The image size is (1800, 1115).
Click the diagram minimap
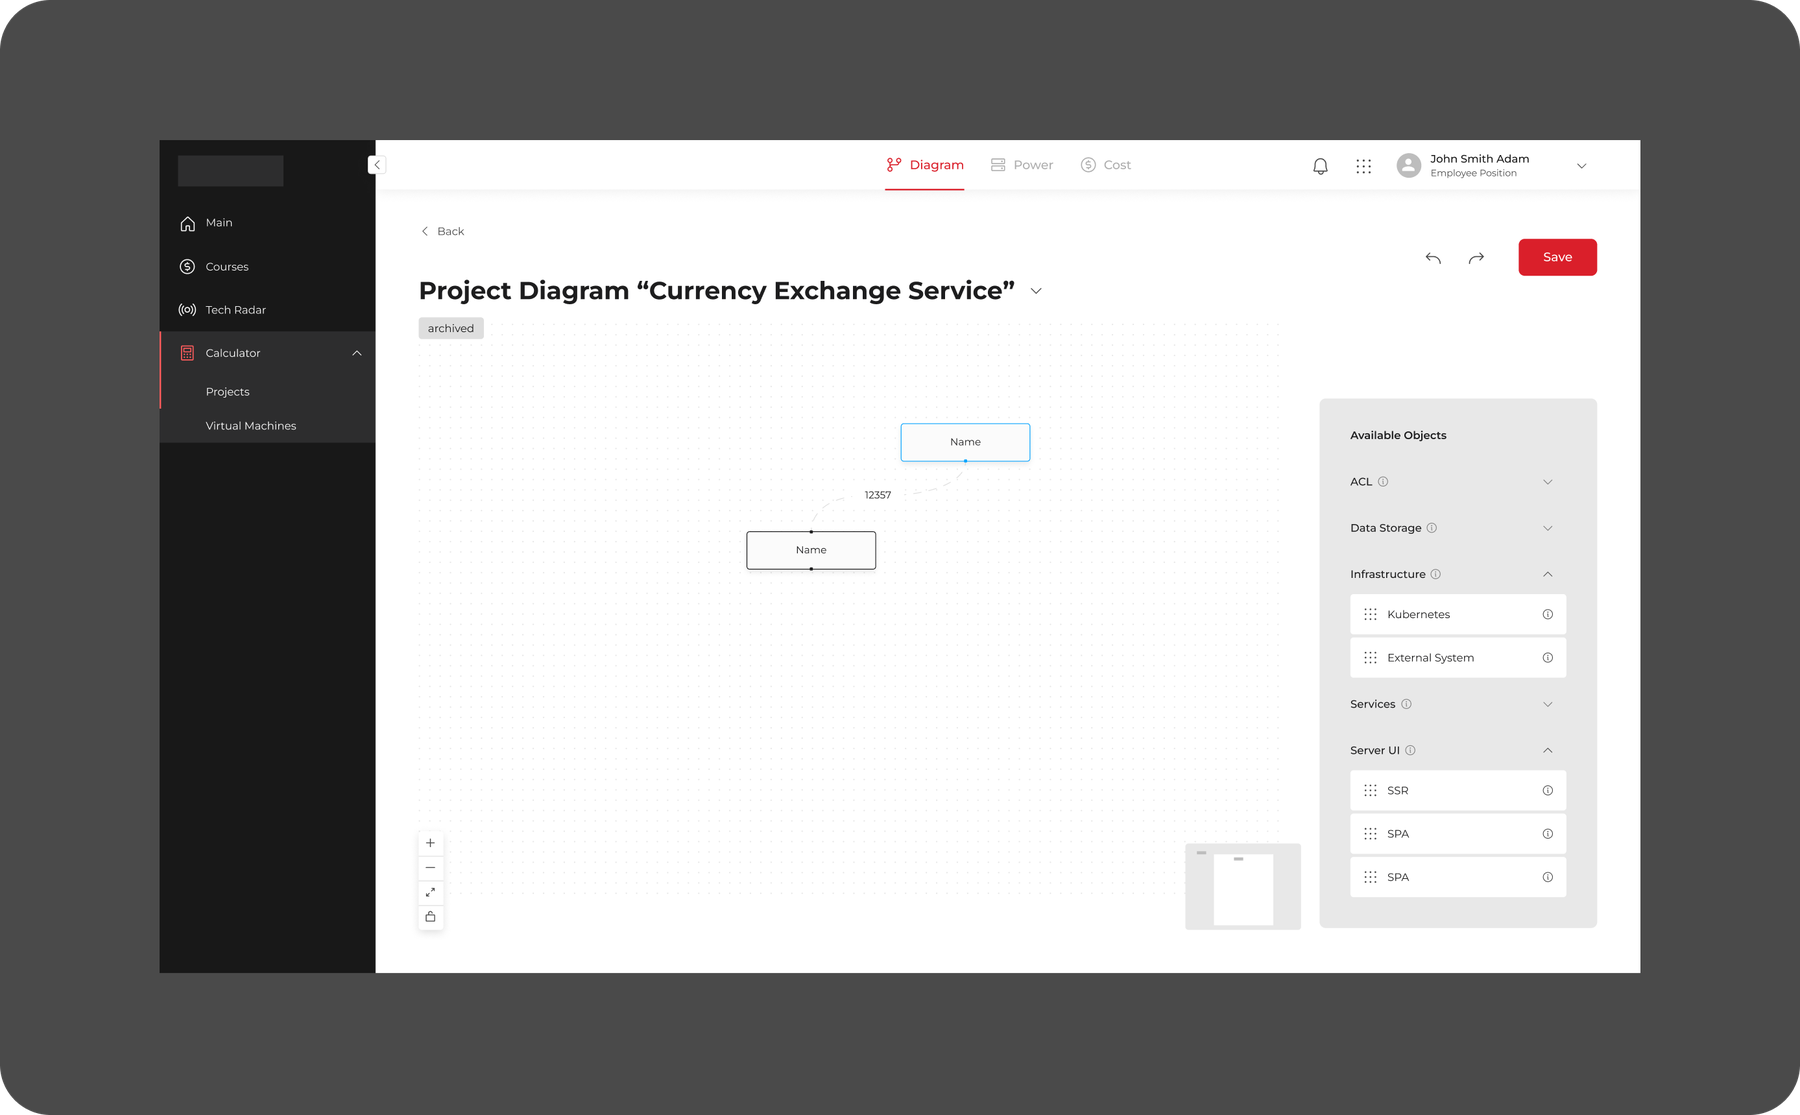[x=1243, y=887]
